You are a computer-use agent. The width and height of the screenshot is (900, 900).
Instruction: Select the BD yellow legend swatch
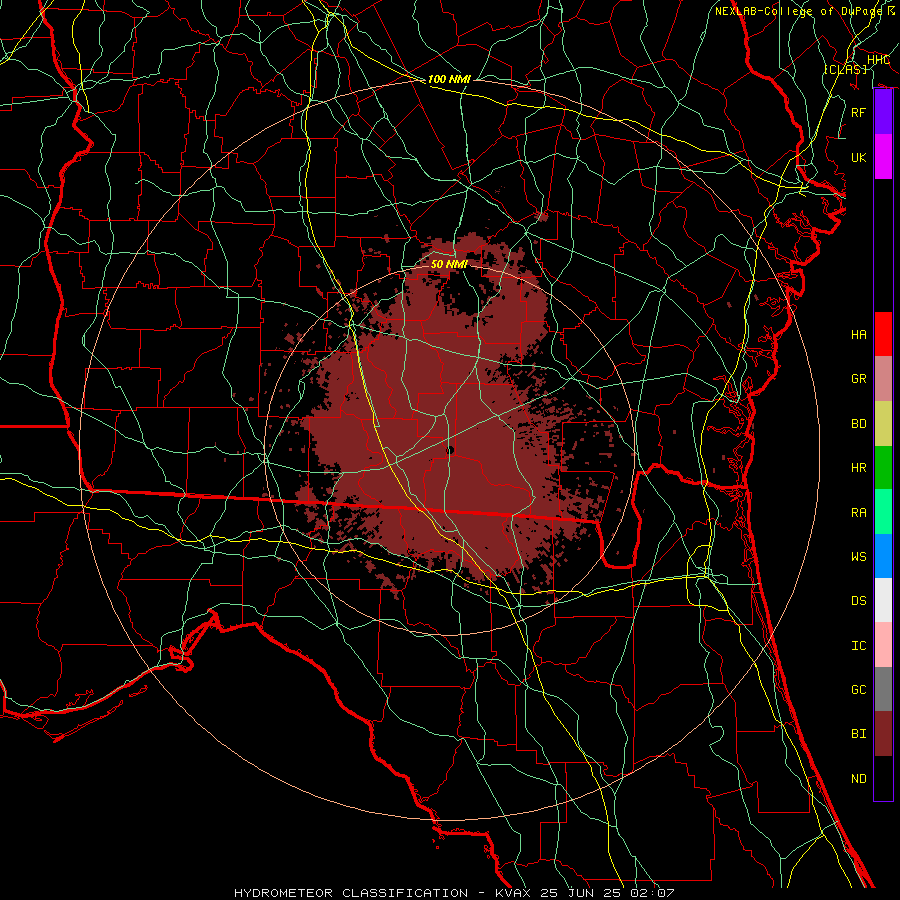point(883,423)
